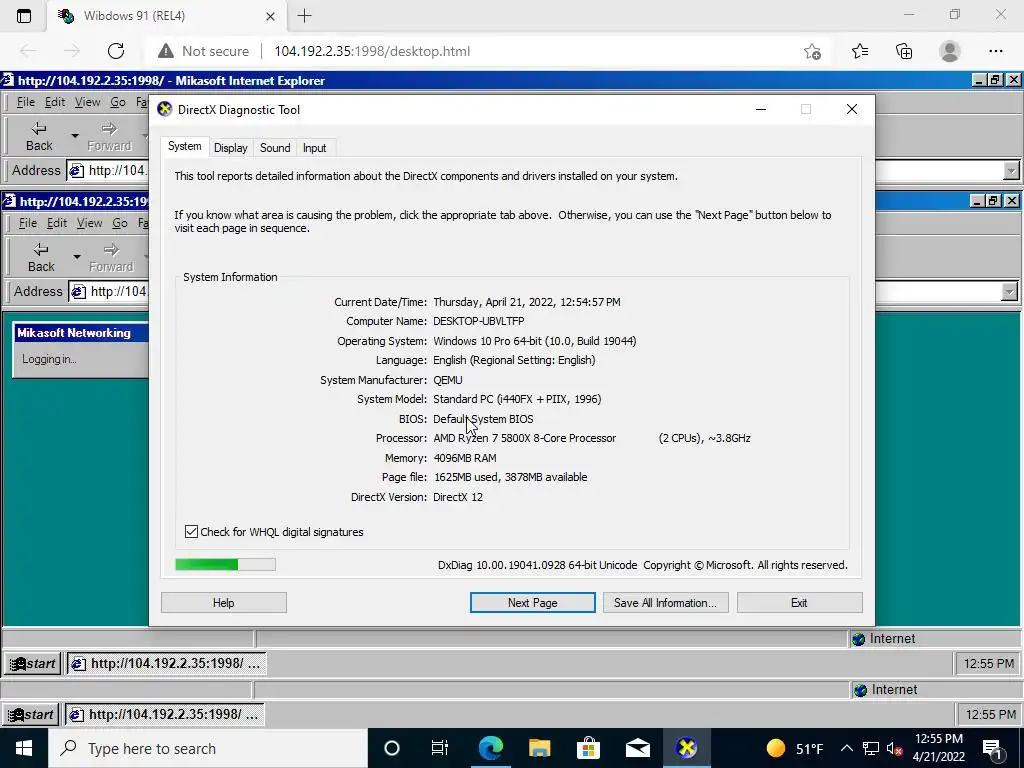Open the Sound tab in DxDiag
This screenshot has width=1024, height=768.
tap(275, 148)
